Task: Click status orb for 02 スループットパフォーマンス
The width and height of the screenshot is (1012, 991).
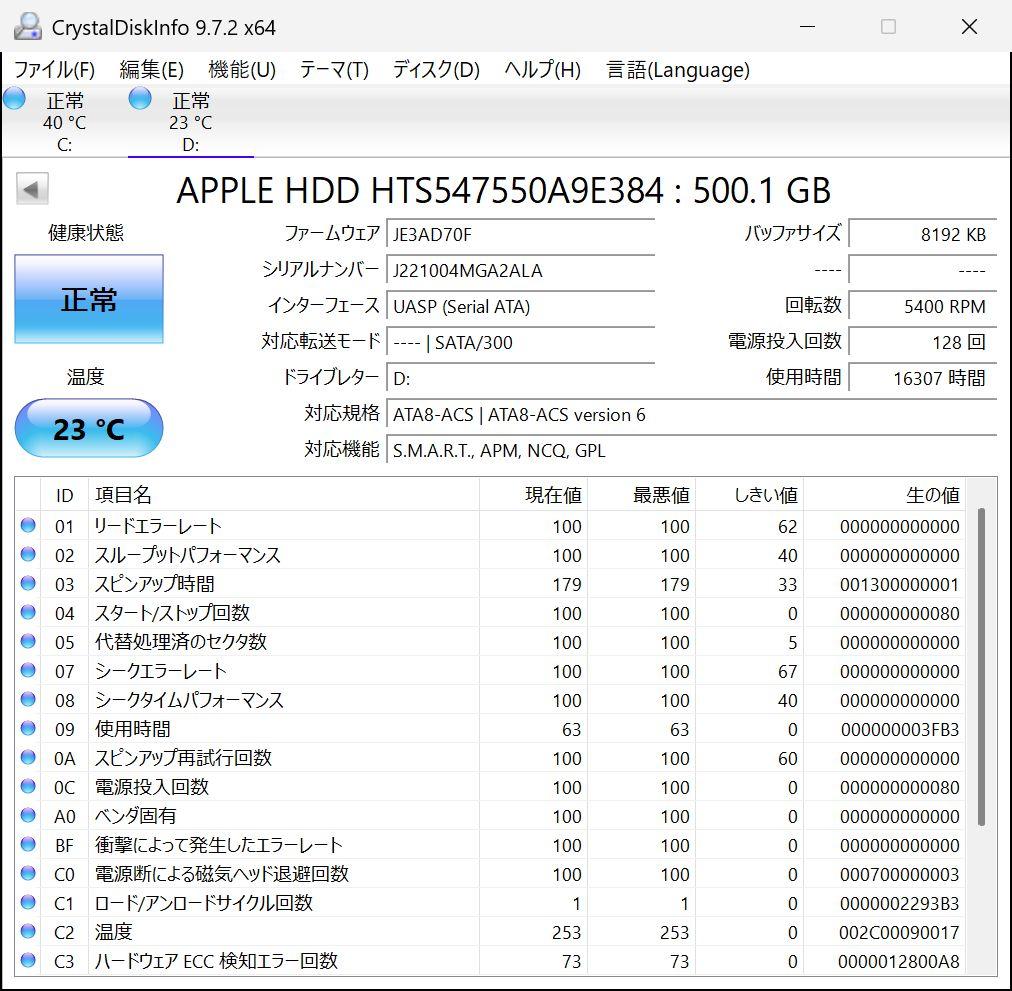Action: [28, 554]
